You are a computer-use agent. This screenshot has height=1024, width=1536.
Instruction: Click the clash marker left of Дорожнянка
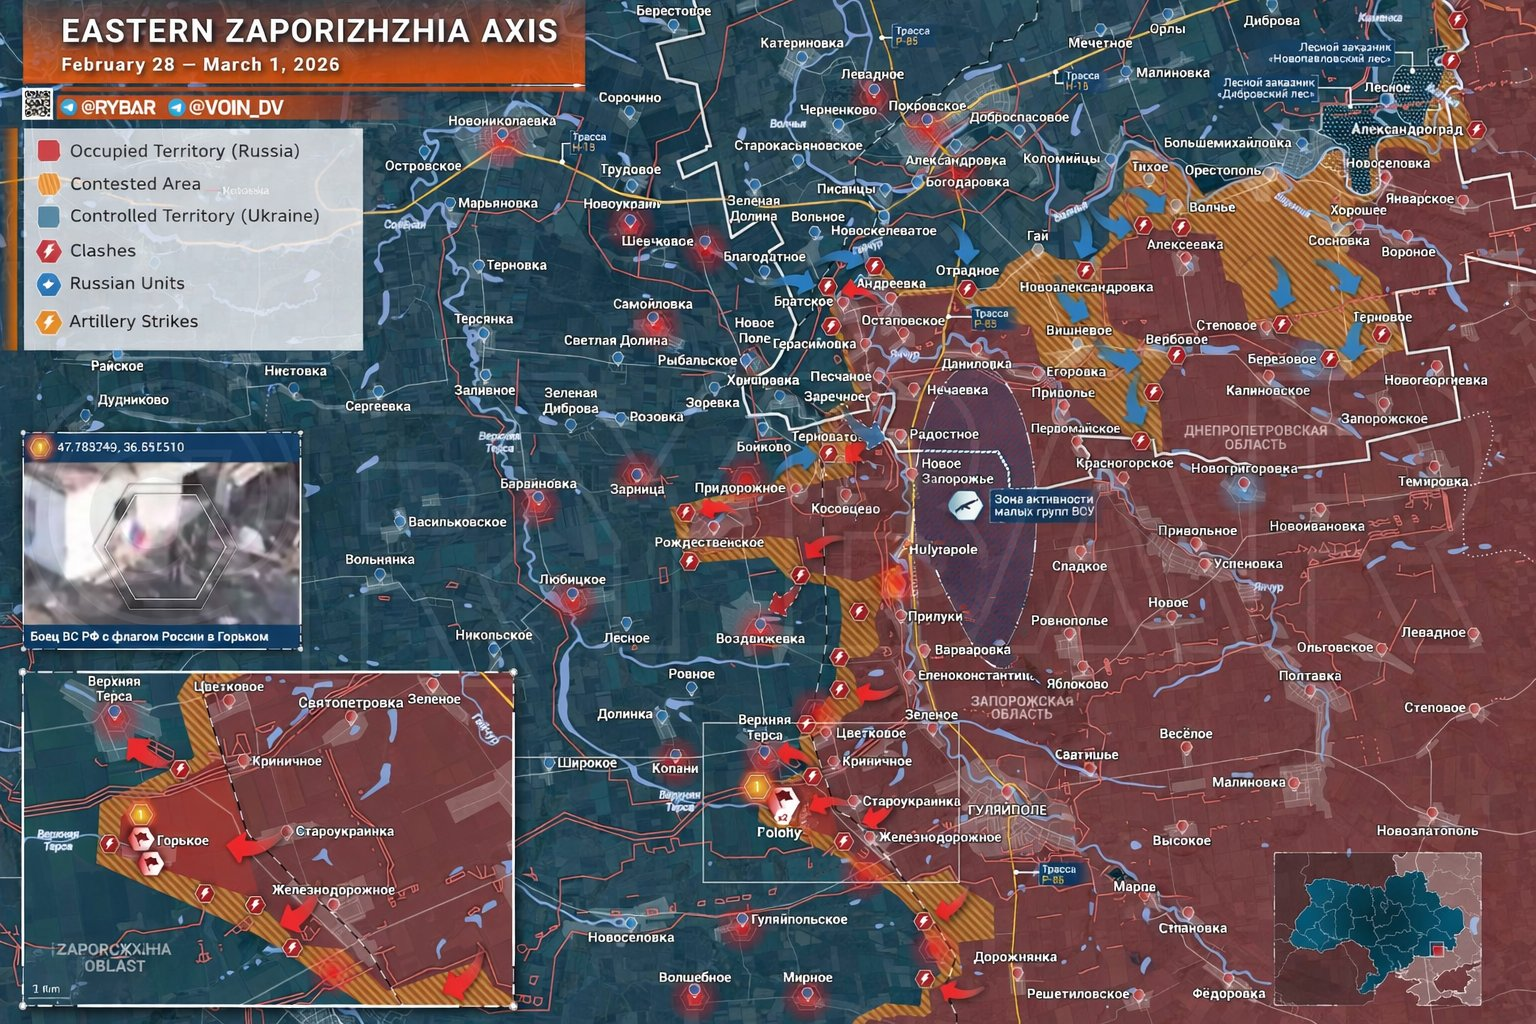[925, 978]
